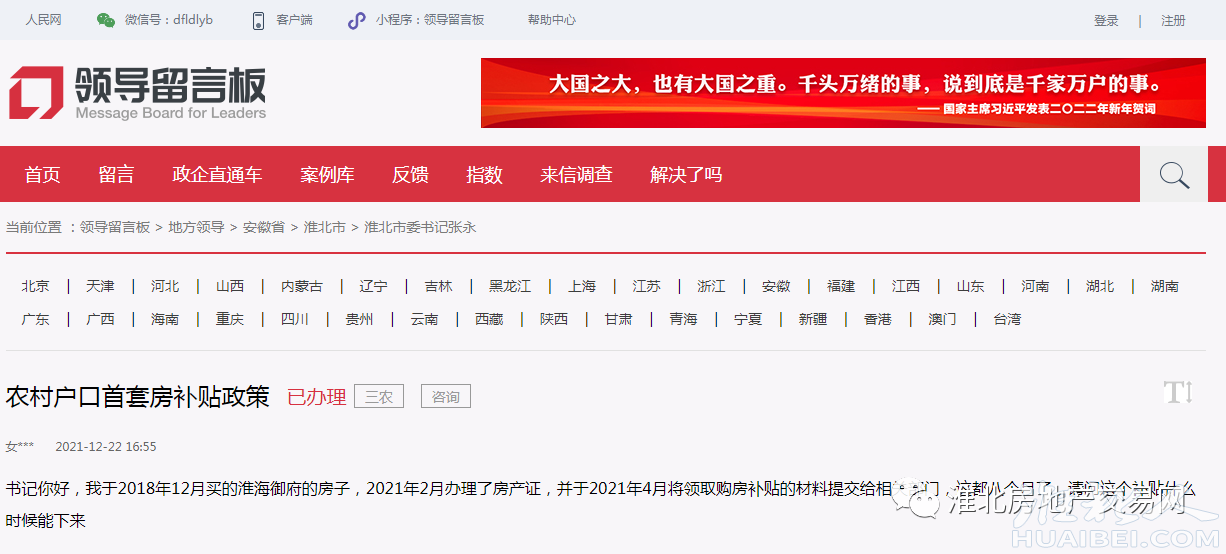Click breadcrumb 地方领导
The width and height of the screenshot is (1226, 554).
196,227
